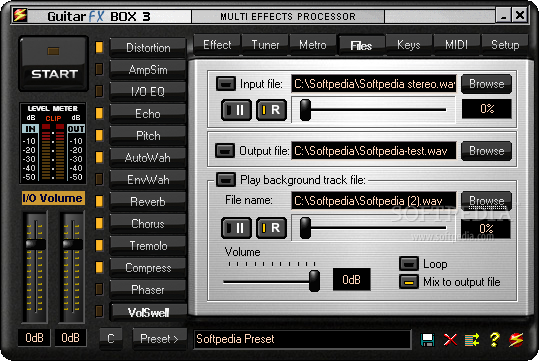The height and width of the screenshot is (361, 539).
Task: Select the Echo effect button
Action: (148, 113)
